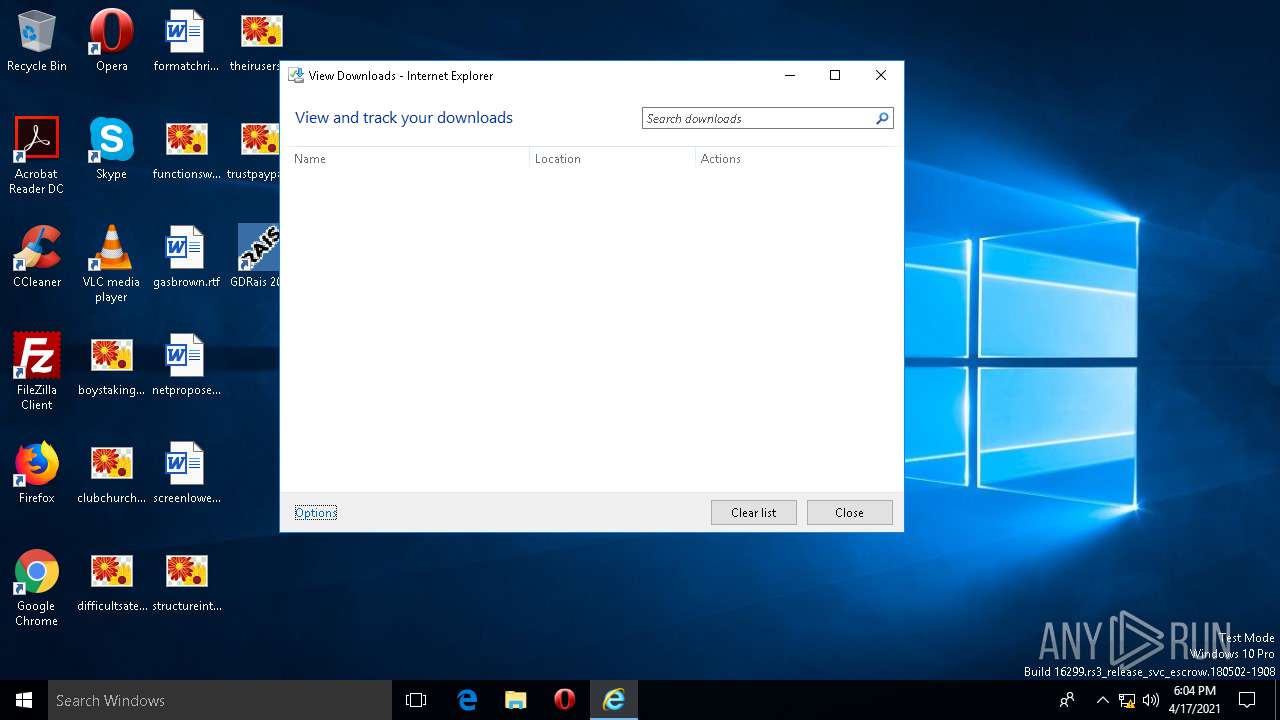Open Acrobat Reader DC desktop shortcut
1280x720 pixels.
pyautogui.click(x=37, y=156)
